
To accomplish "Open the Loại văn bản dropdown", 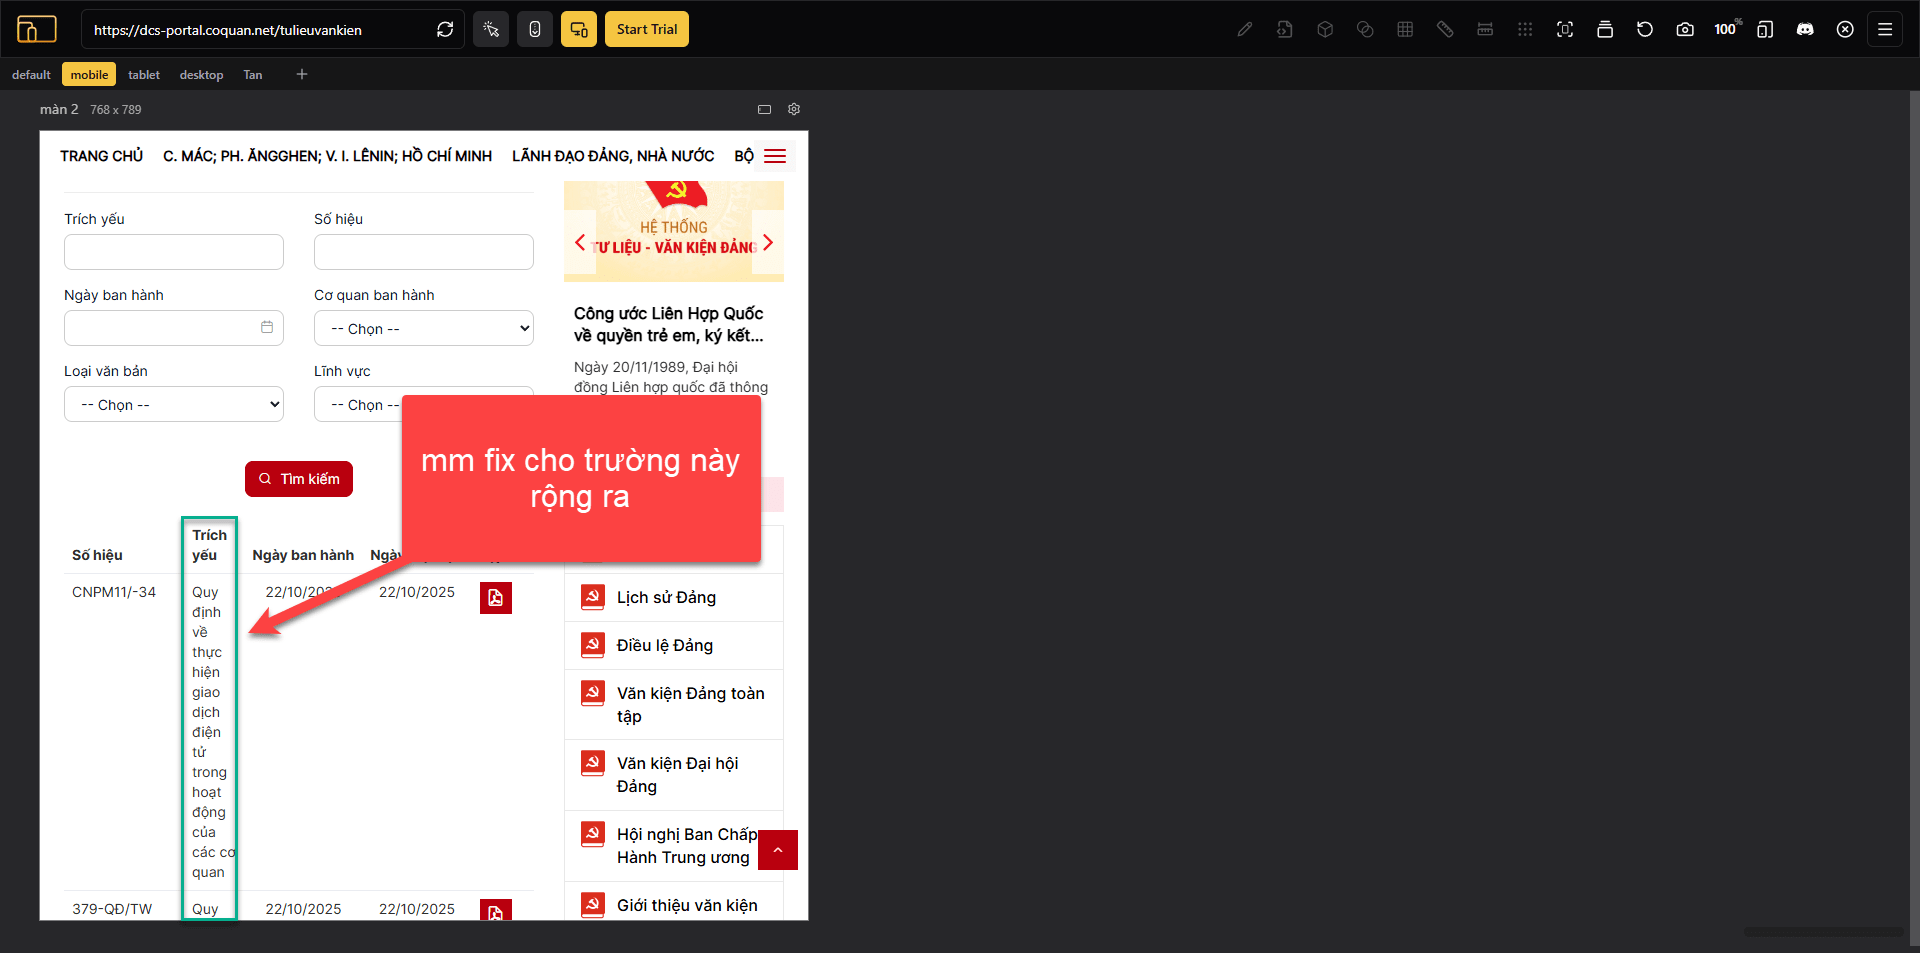I will [174, 404].
